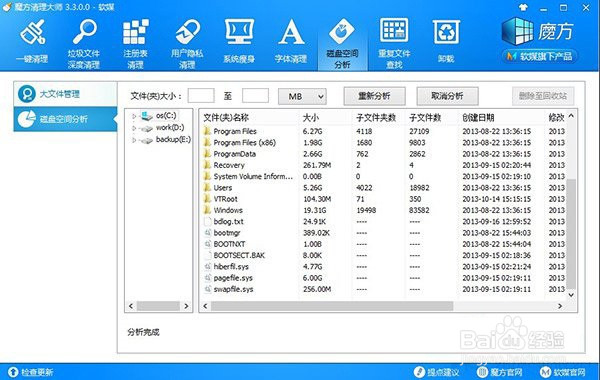Select work(D:) drive in tree
The image size is (600, 380).
tap(170, 127)
